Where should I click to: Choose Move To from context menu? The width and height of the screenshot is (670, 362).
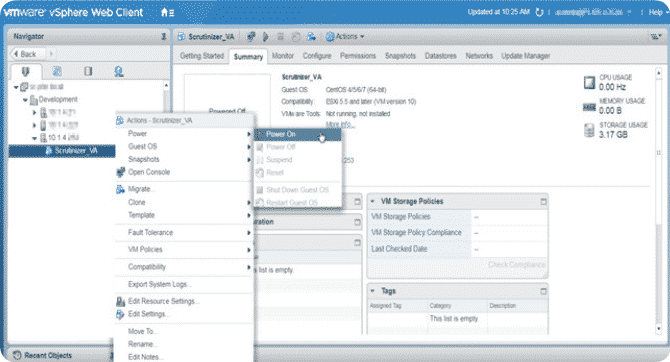tap(184, 331)
